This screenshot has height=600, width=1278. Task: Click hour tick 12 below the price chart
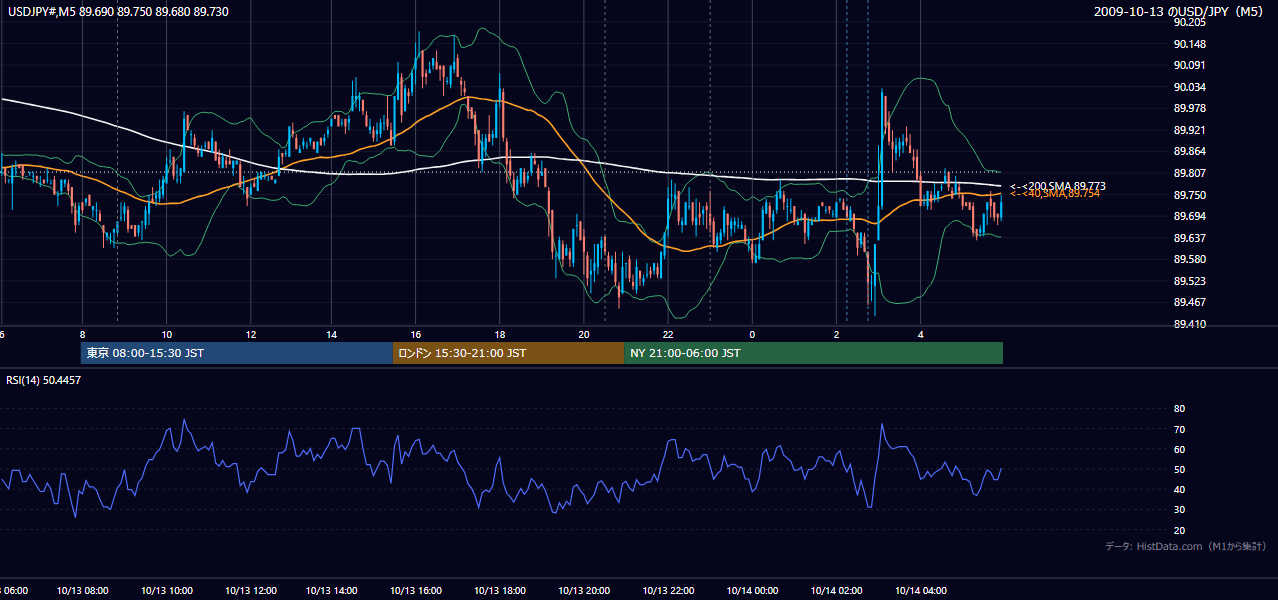(x=250, y=335)
